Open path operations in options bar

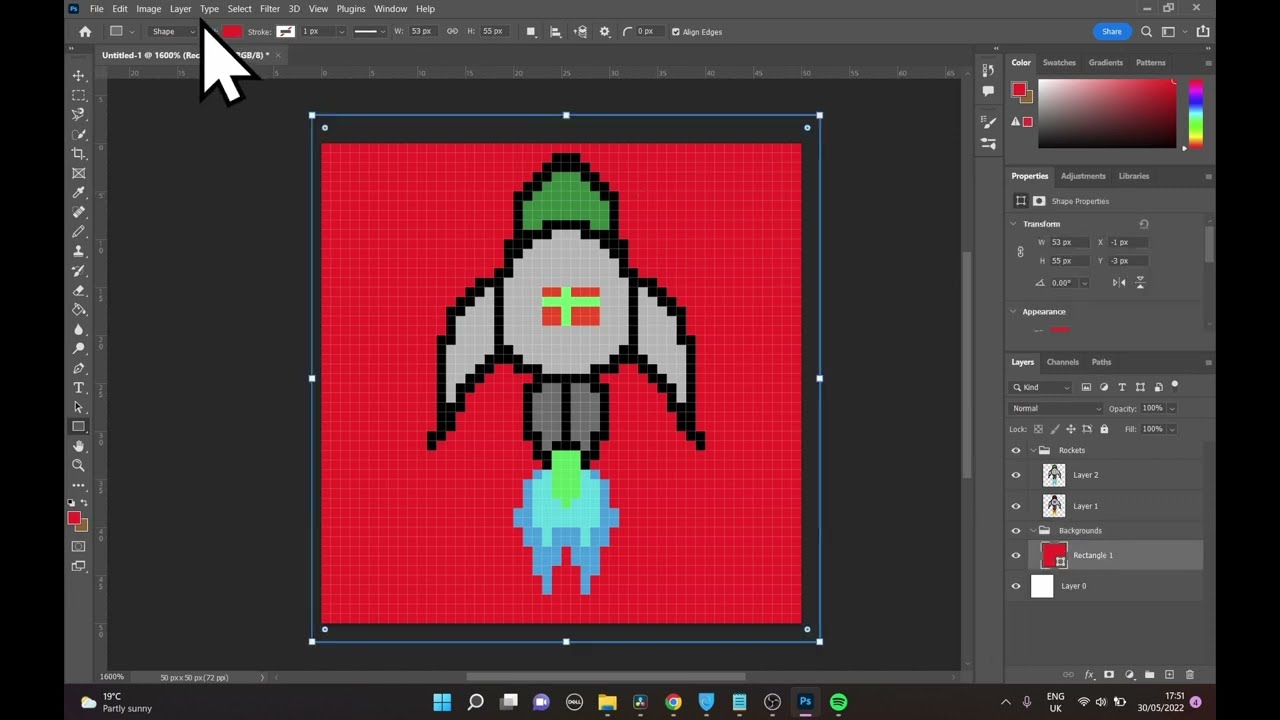click(531, 31)
